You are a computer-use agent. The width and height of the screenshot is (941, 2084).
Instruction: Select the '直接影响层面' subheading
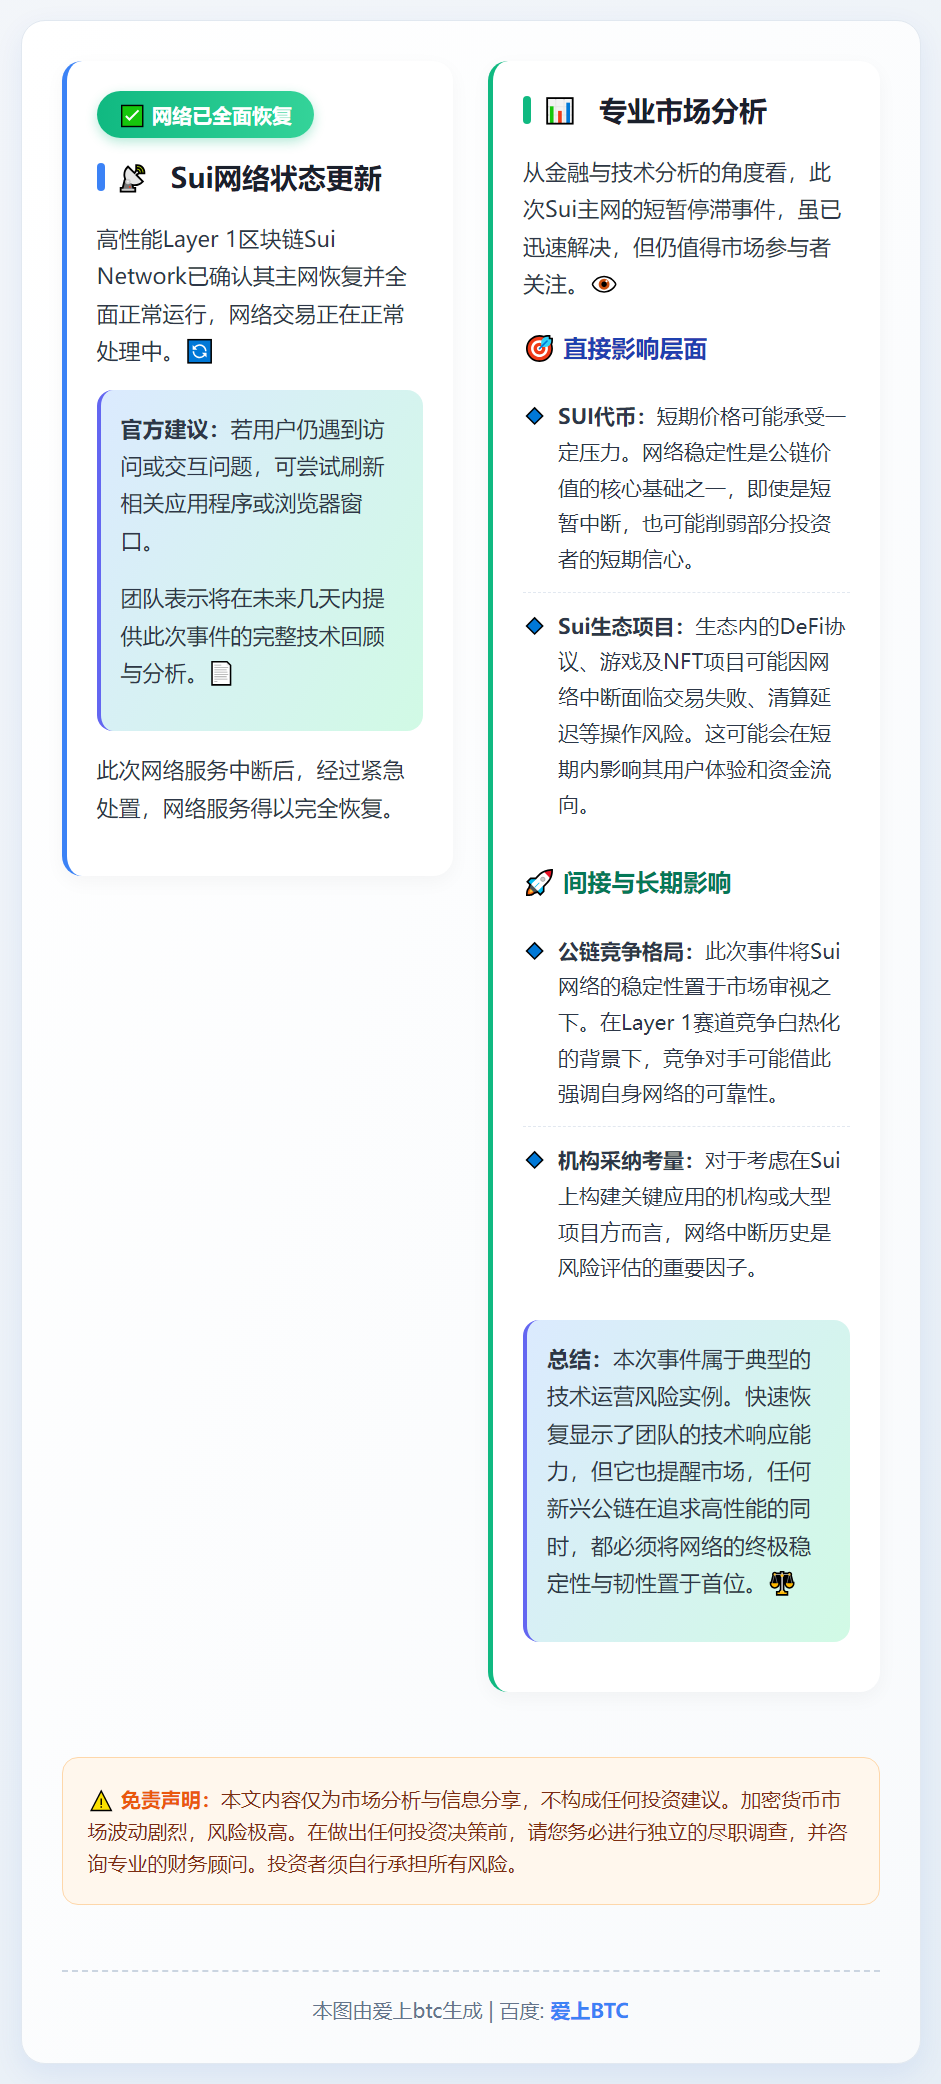point(635,348)
